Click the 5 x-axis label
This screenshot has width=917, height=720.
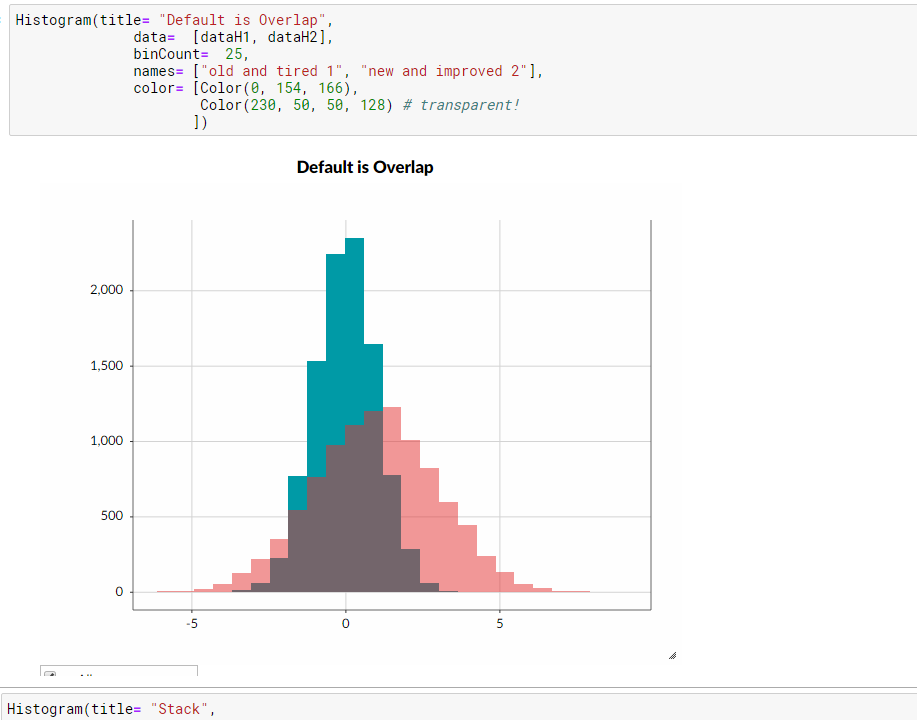pyautogui.click(x=499, y=623)
